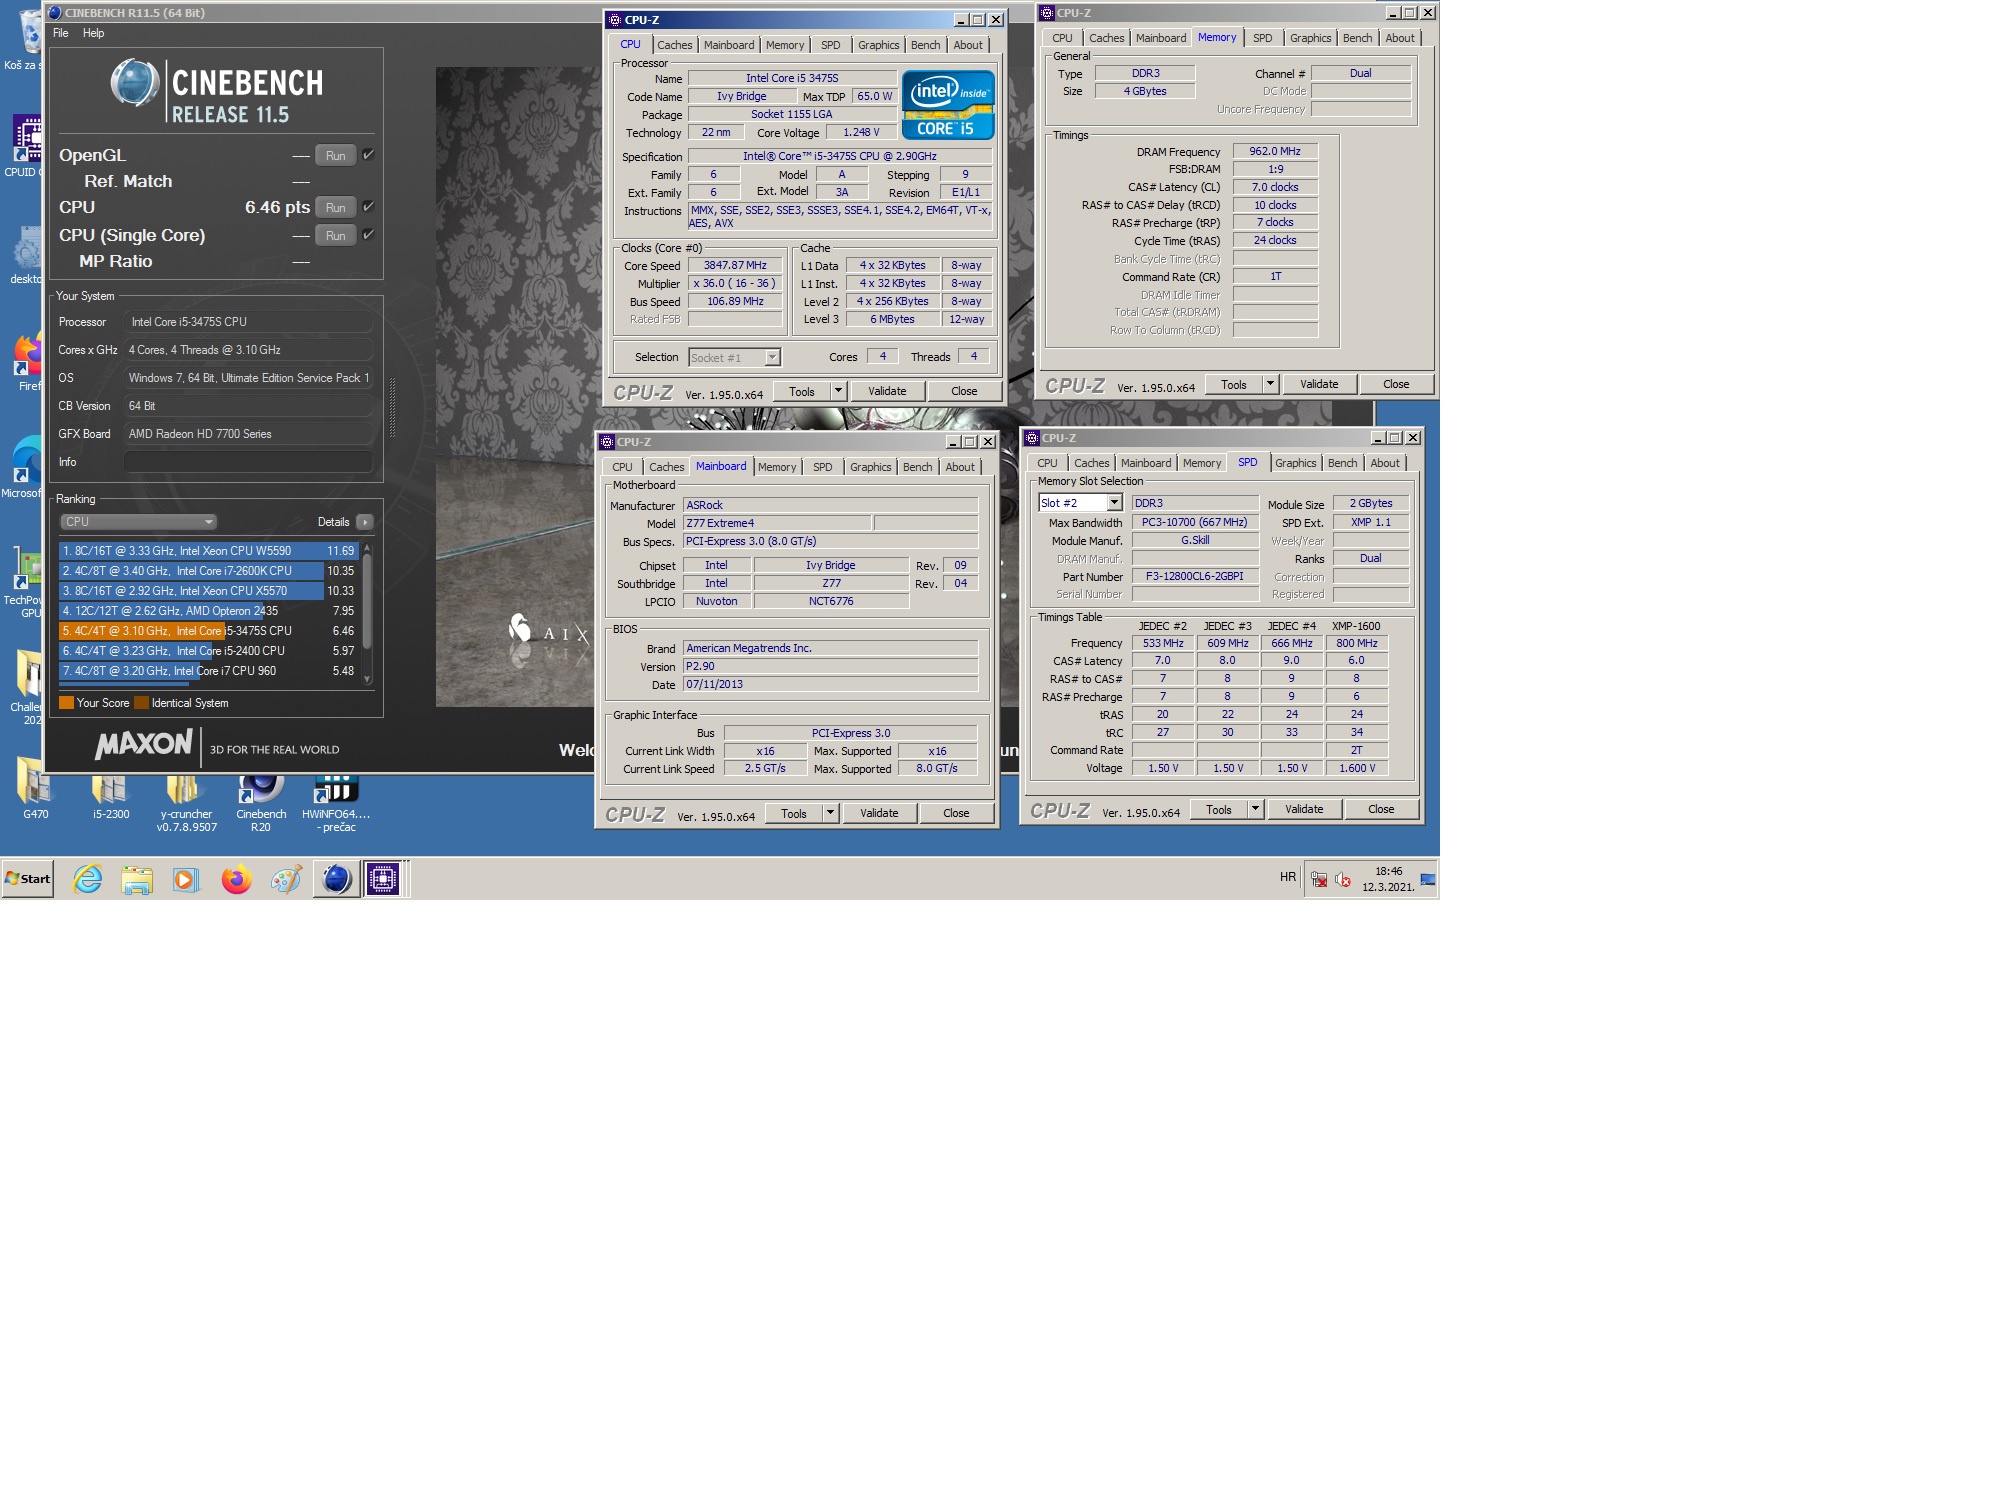Launch Windows Media Player from taskbar
This screenshot has width=2000, height=1500.
coord(186,879)
